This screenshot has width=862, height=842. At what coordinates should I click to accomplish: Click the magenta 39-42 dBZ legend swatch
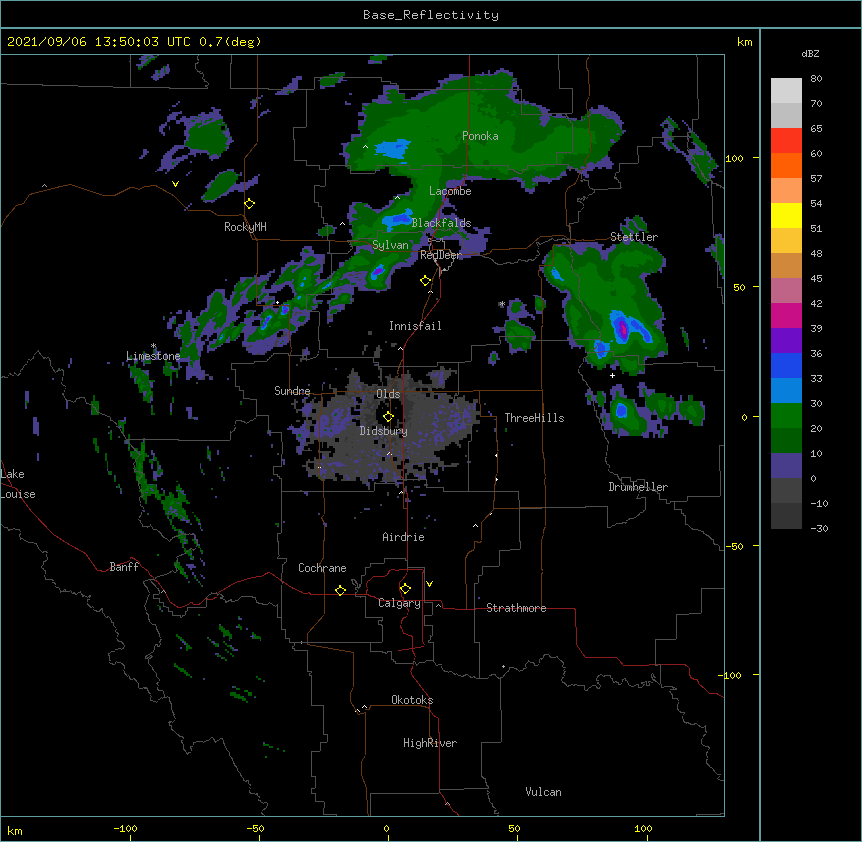[x=786, y=315]
